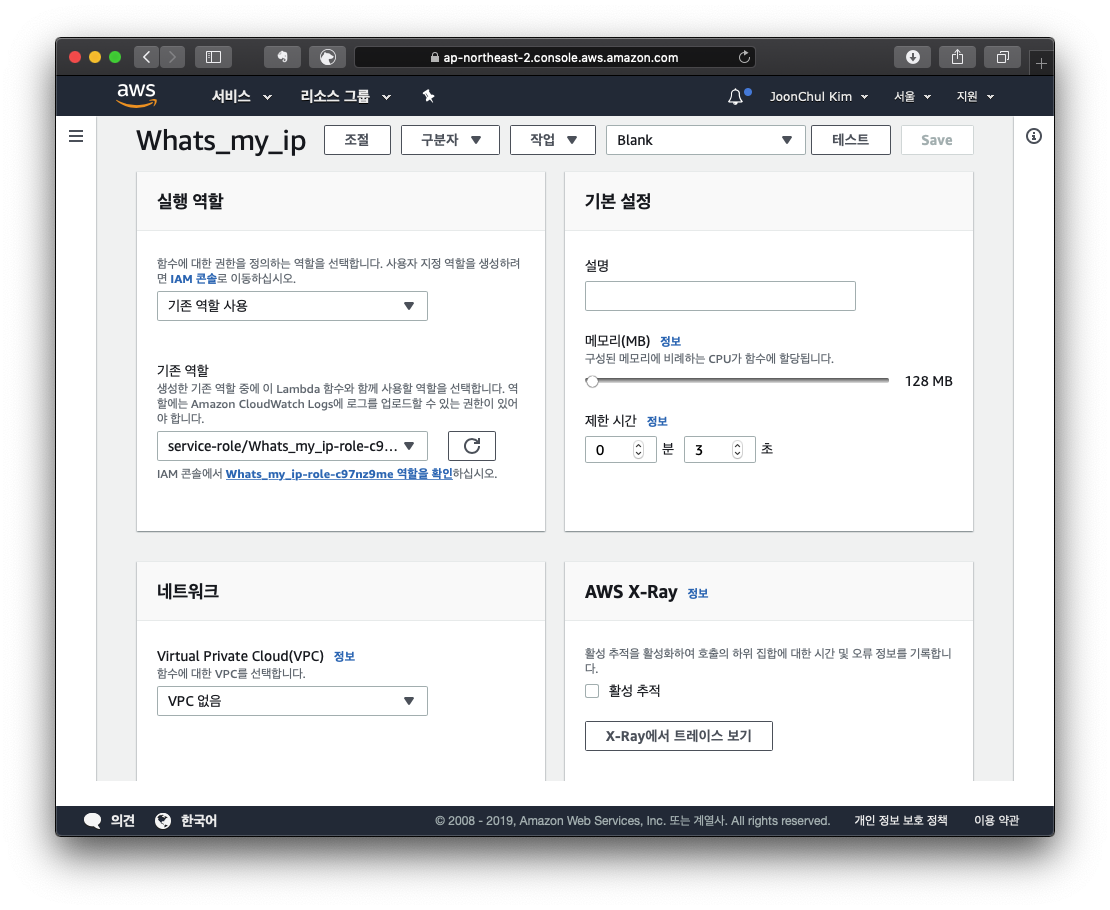Open the 작업 actions dropdown
The width and height of the screenshot is (1110, 910).
coord(553,140)
